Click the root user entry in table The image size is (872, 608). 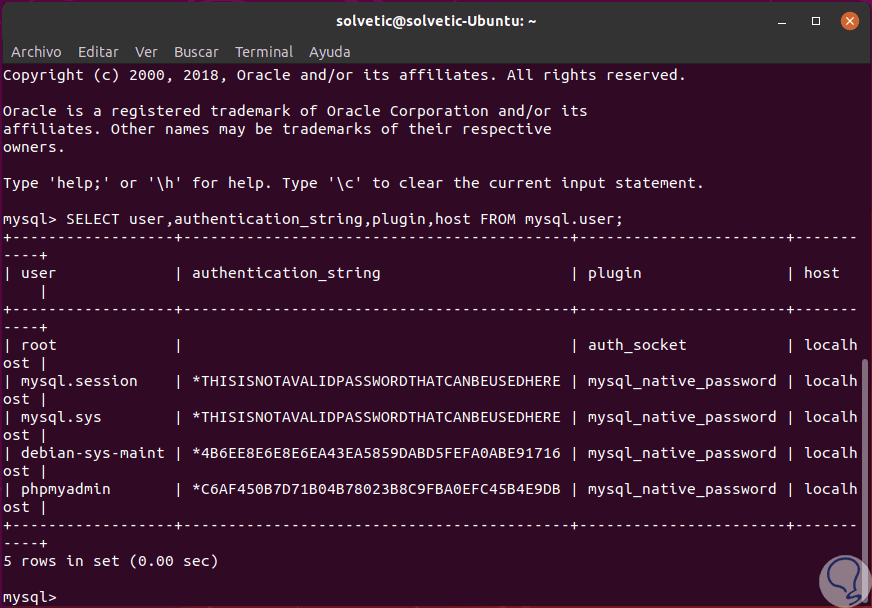39,345
